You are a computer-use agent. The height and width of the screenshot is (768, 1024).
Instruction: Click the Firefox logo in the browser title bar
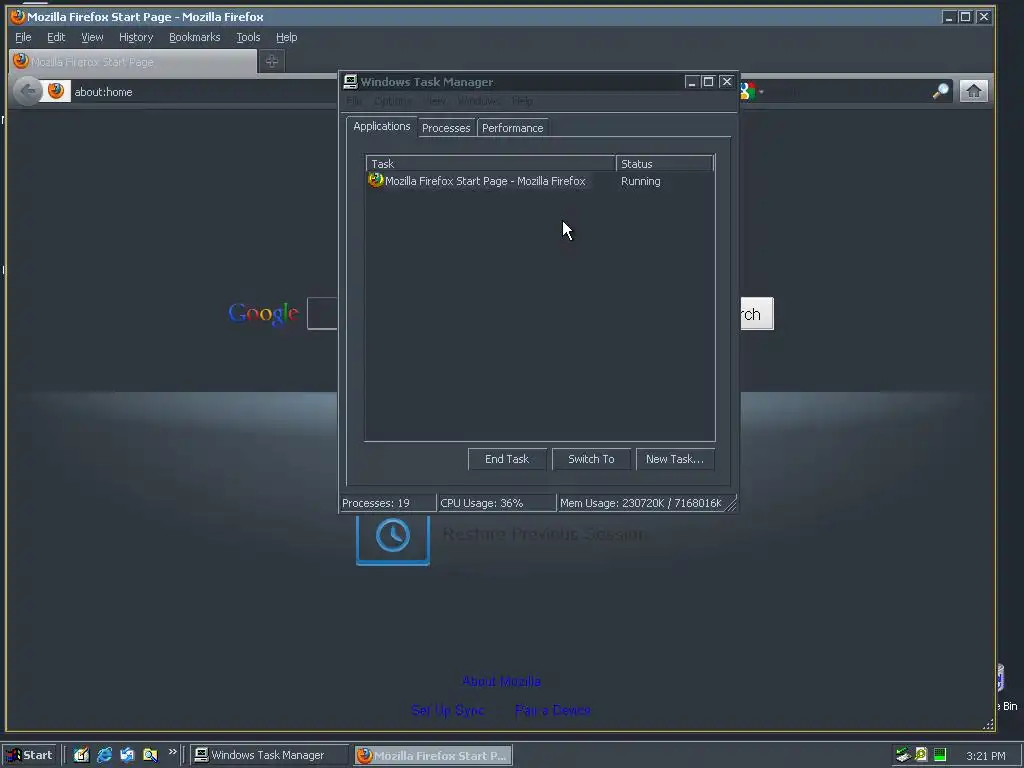(18, 16)
